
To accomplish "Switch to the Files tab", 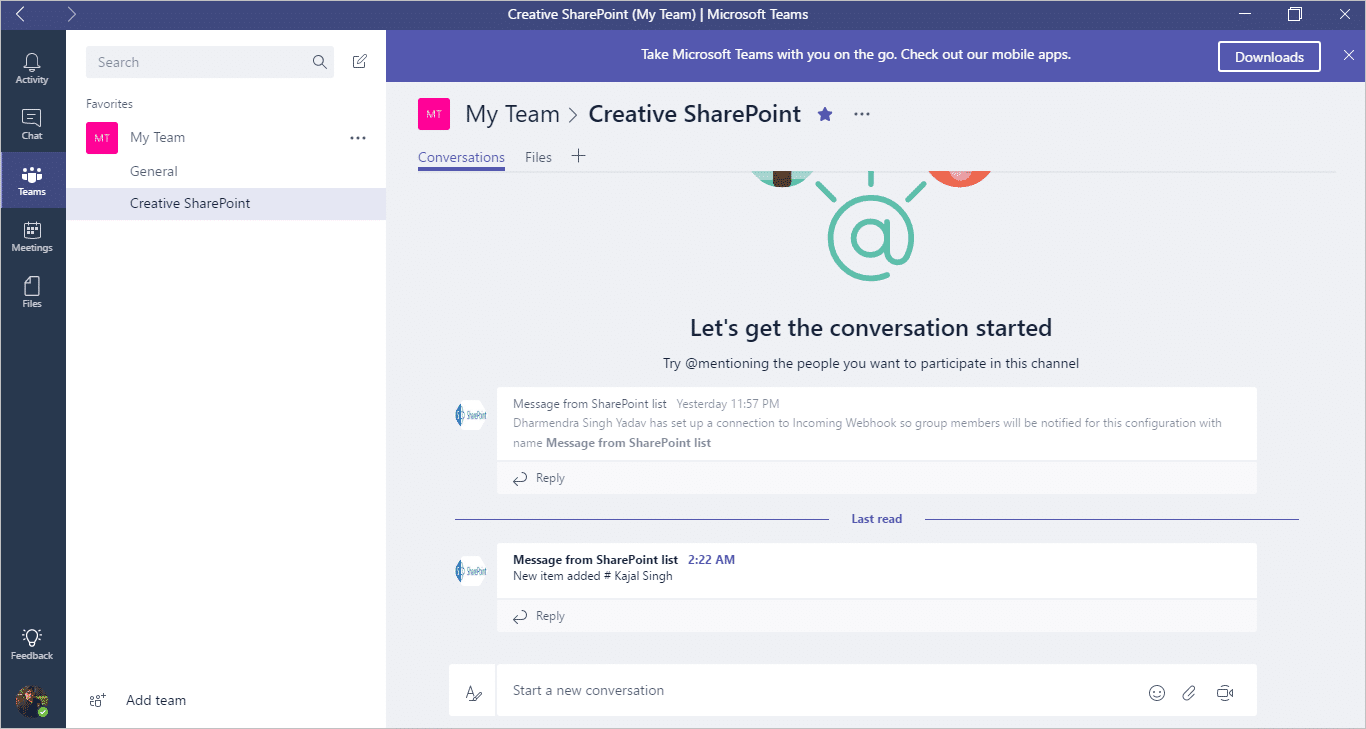I will pyautogui.click(x=538, y=157).
